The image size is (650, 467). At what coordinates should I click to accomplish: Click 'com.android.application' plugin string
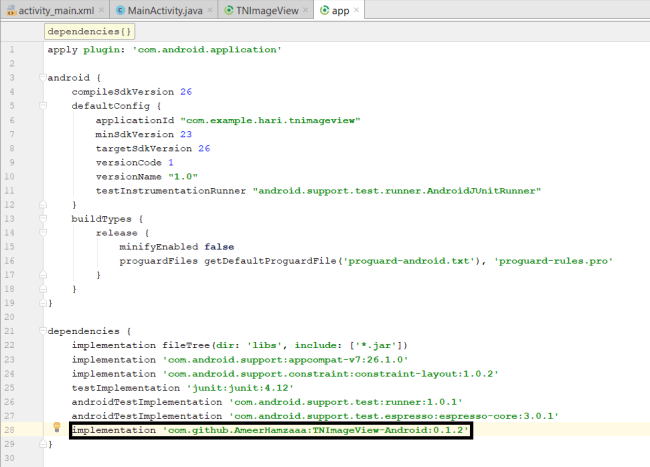207,50
